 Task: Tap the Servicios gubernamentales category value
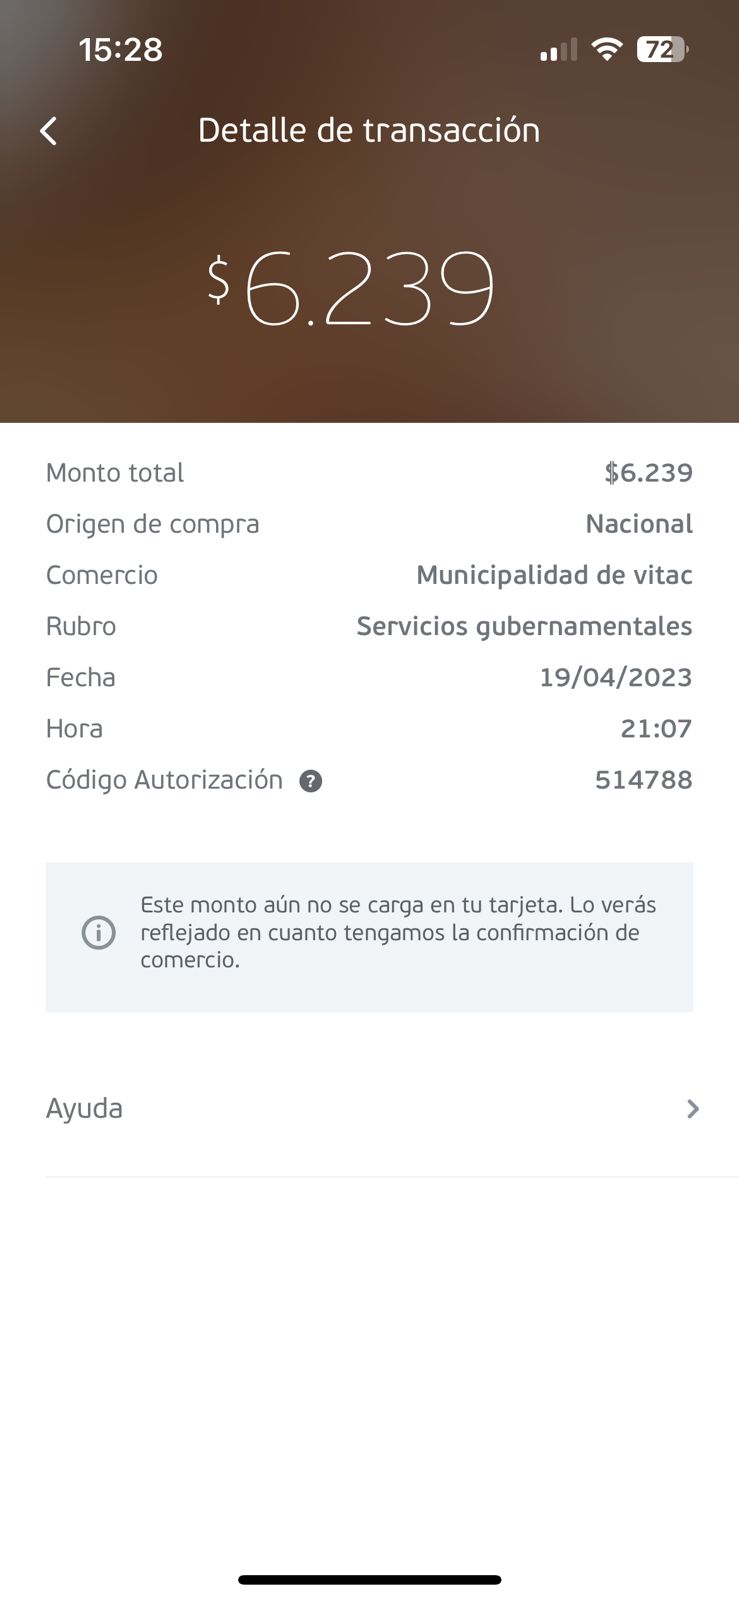(x=524, y=626)
